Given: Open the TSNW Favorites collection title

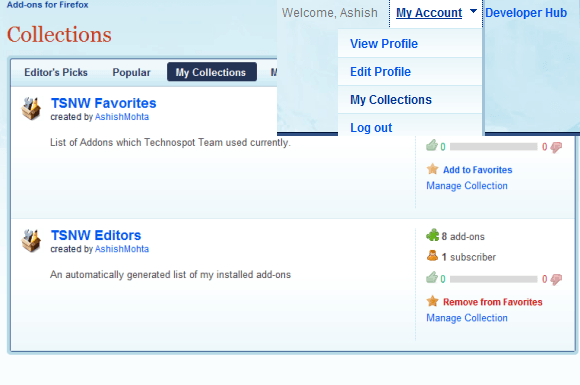Looking at the screenshot, I should tap(103, 103).
